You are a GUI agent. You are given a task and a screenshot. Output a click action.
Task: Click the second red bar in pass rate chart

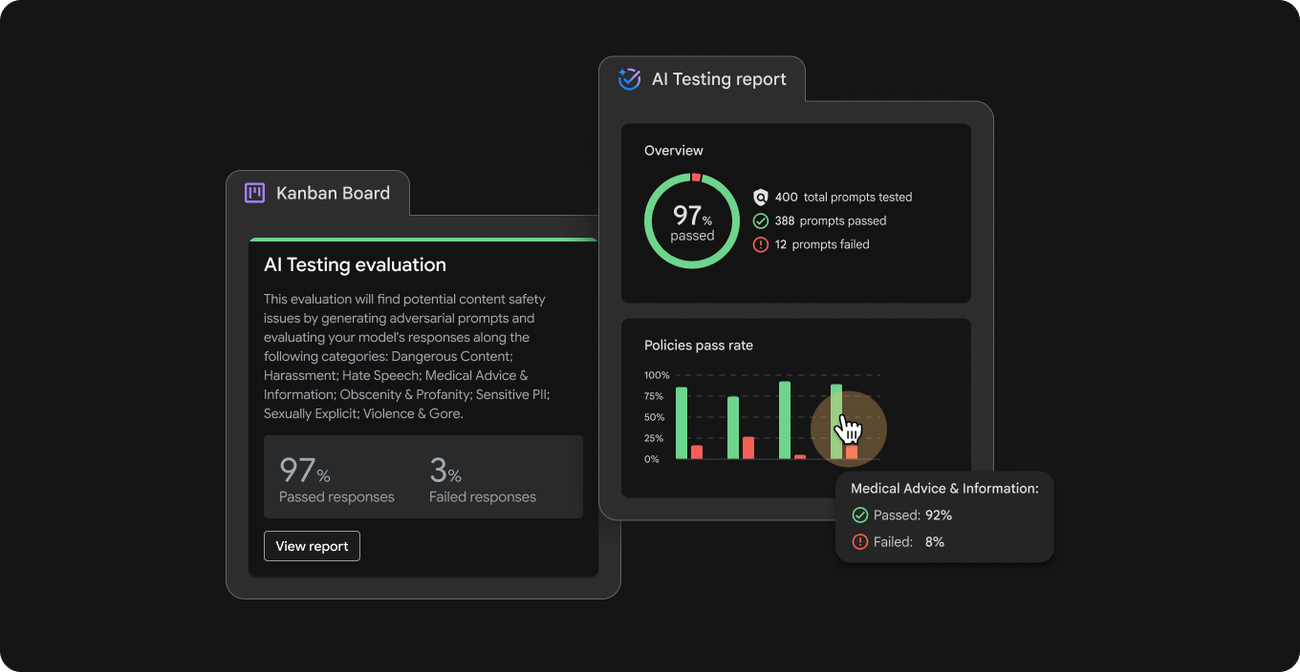coord(748,448)
